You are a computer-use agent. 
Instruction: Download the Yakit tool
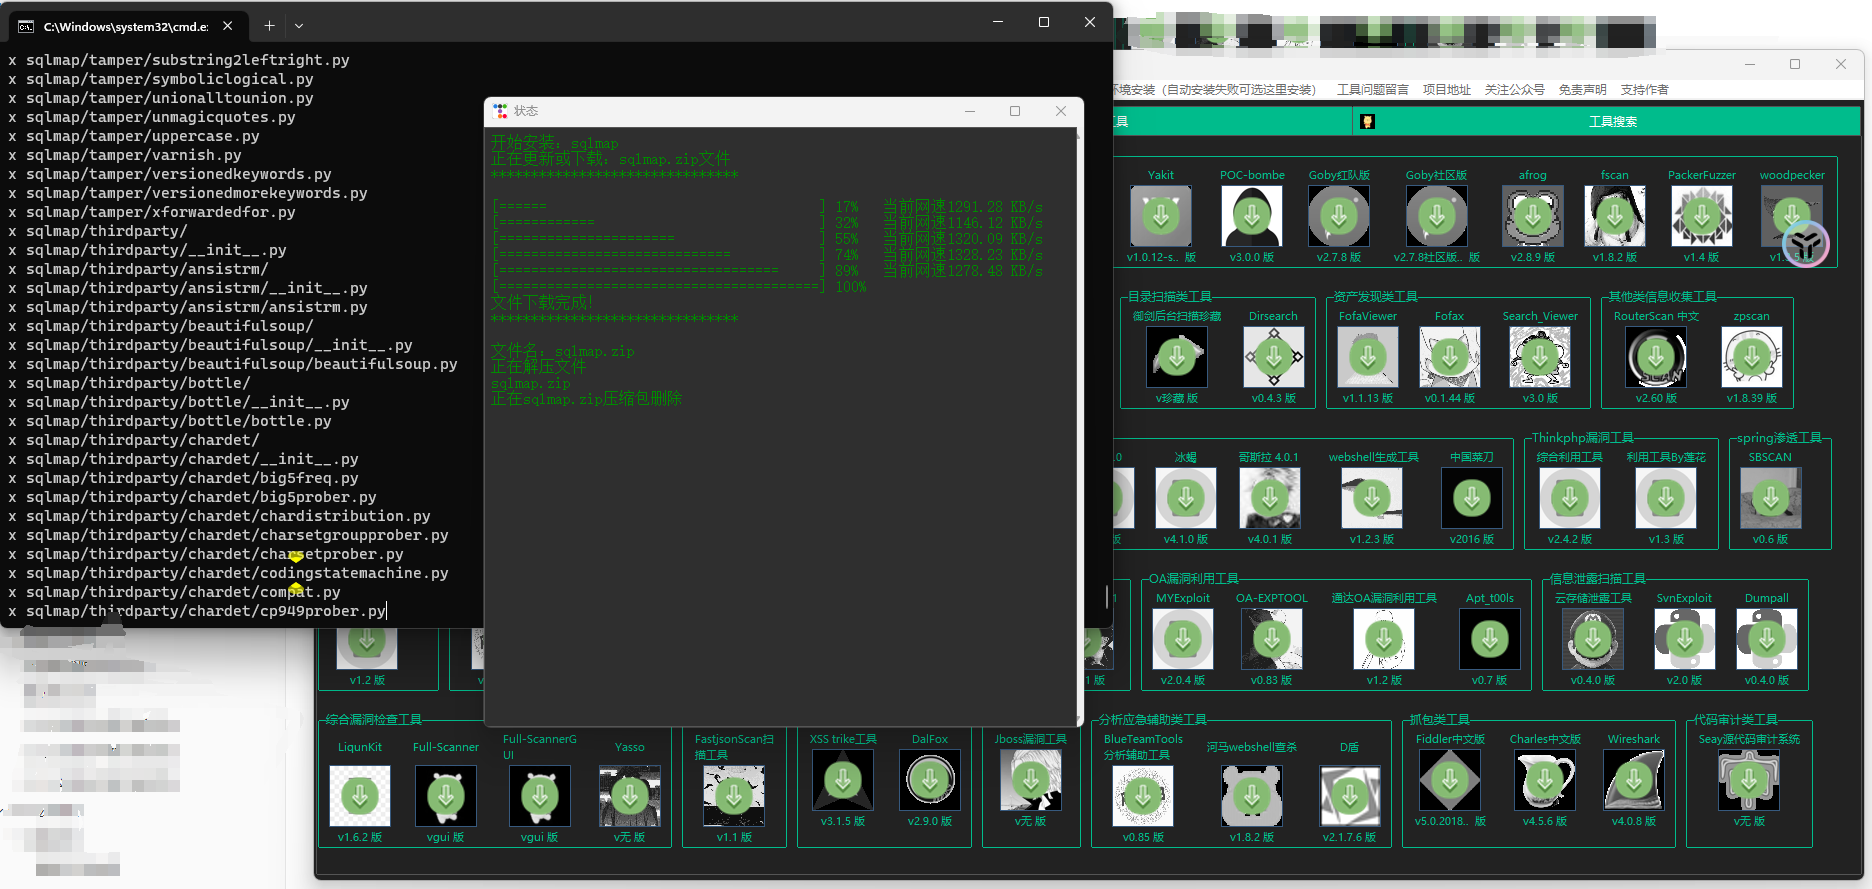point(1161,216)
